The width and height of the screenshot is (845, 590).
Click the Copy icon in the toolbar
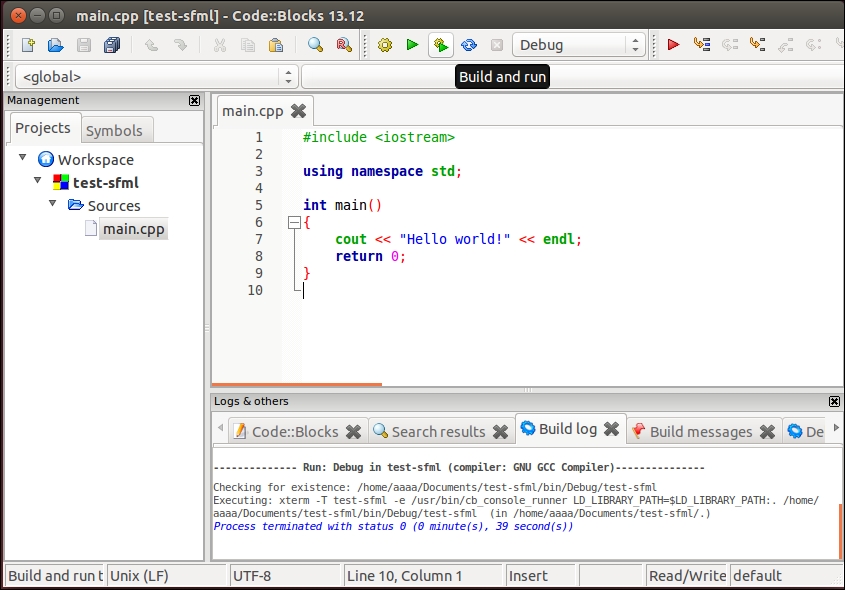click(x=247, y=45)
